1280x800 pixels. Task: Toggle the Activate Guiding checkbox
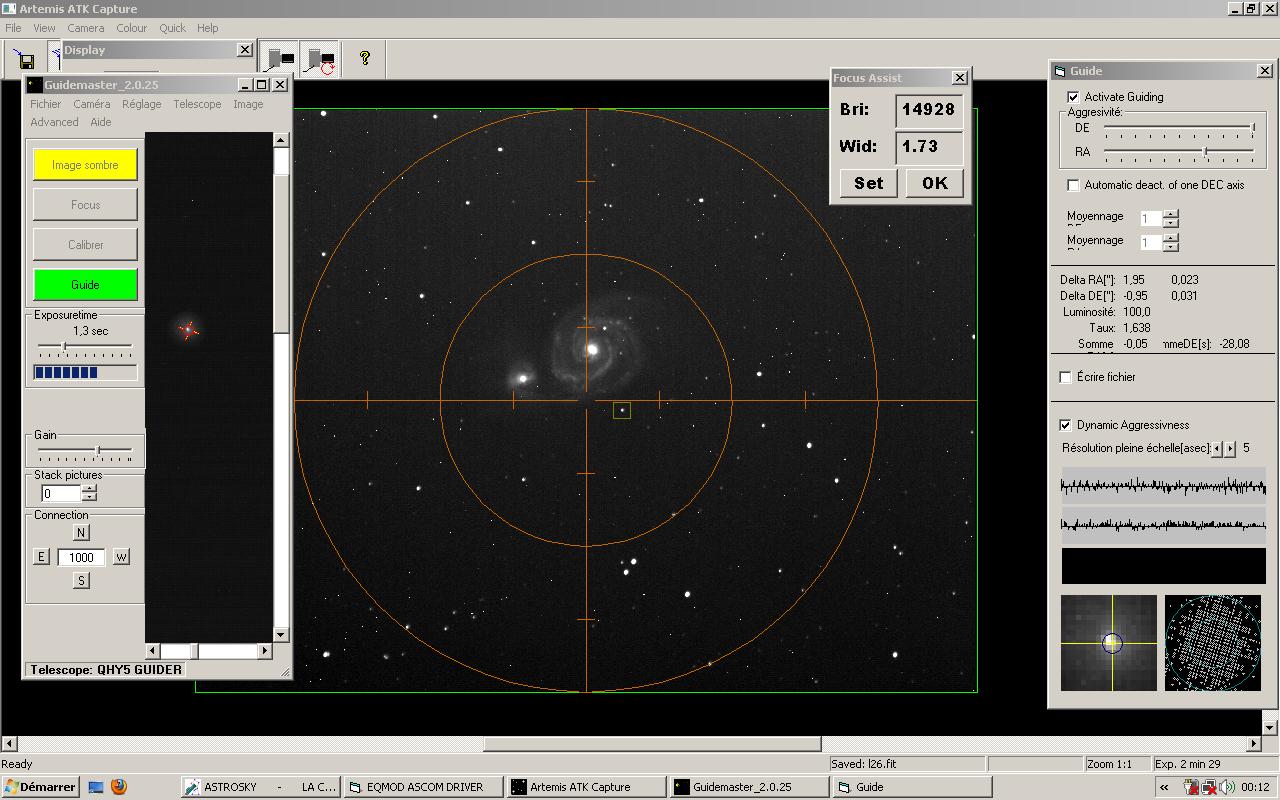1073,97
